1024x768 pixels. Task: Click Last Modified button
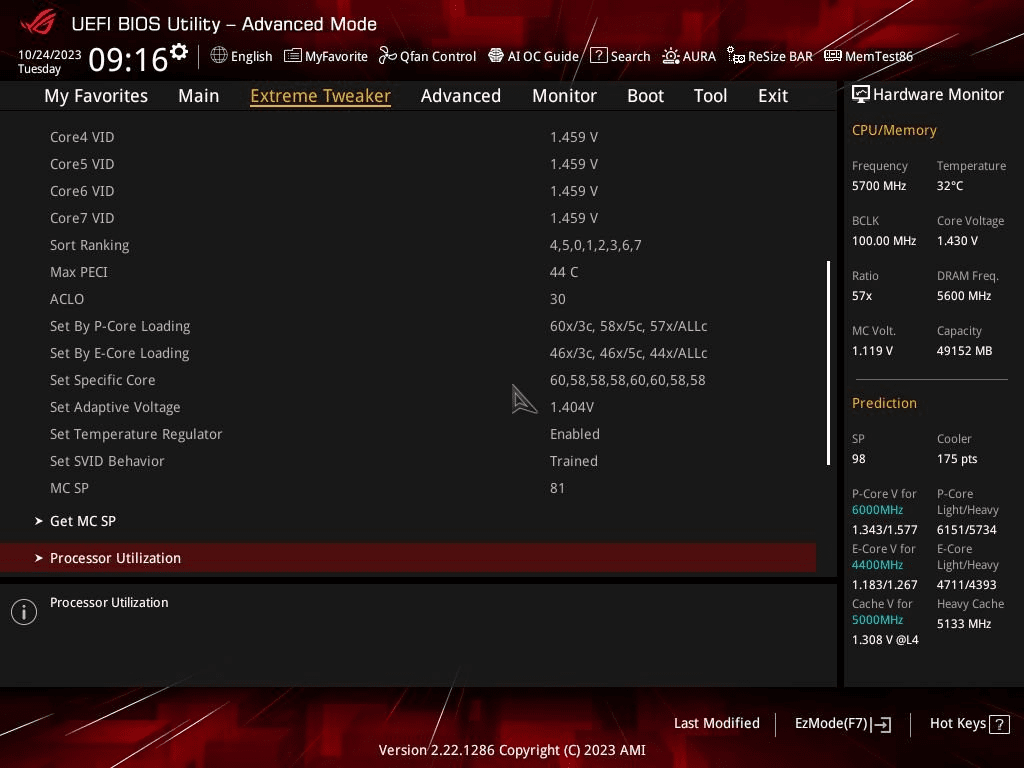(x=716, y=724)
